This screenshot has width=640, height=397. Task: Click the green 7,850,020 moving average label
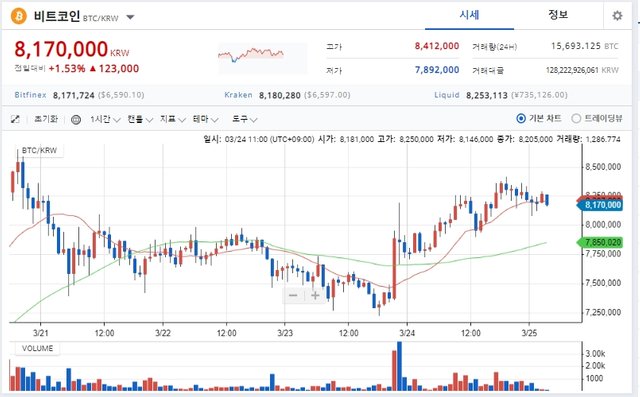pos(600,242)
